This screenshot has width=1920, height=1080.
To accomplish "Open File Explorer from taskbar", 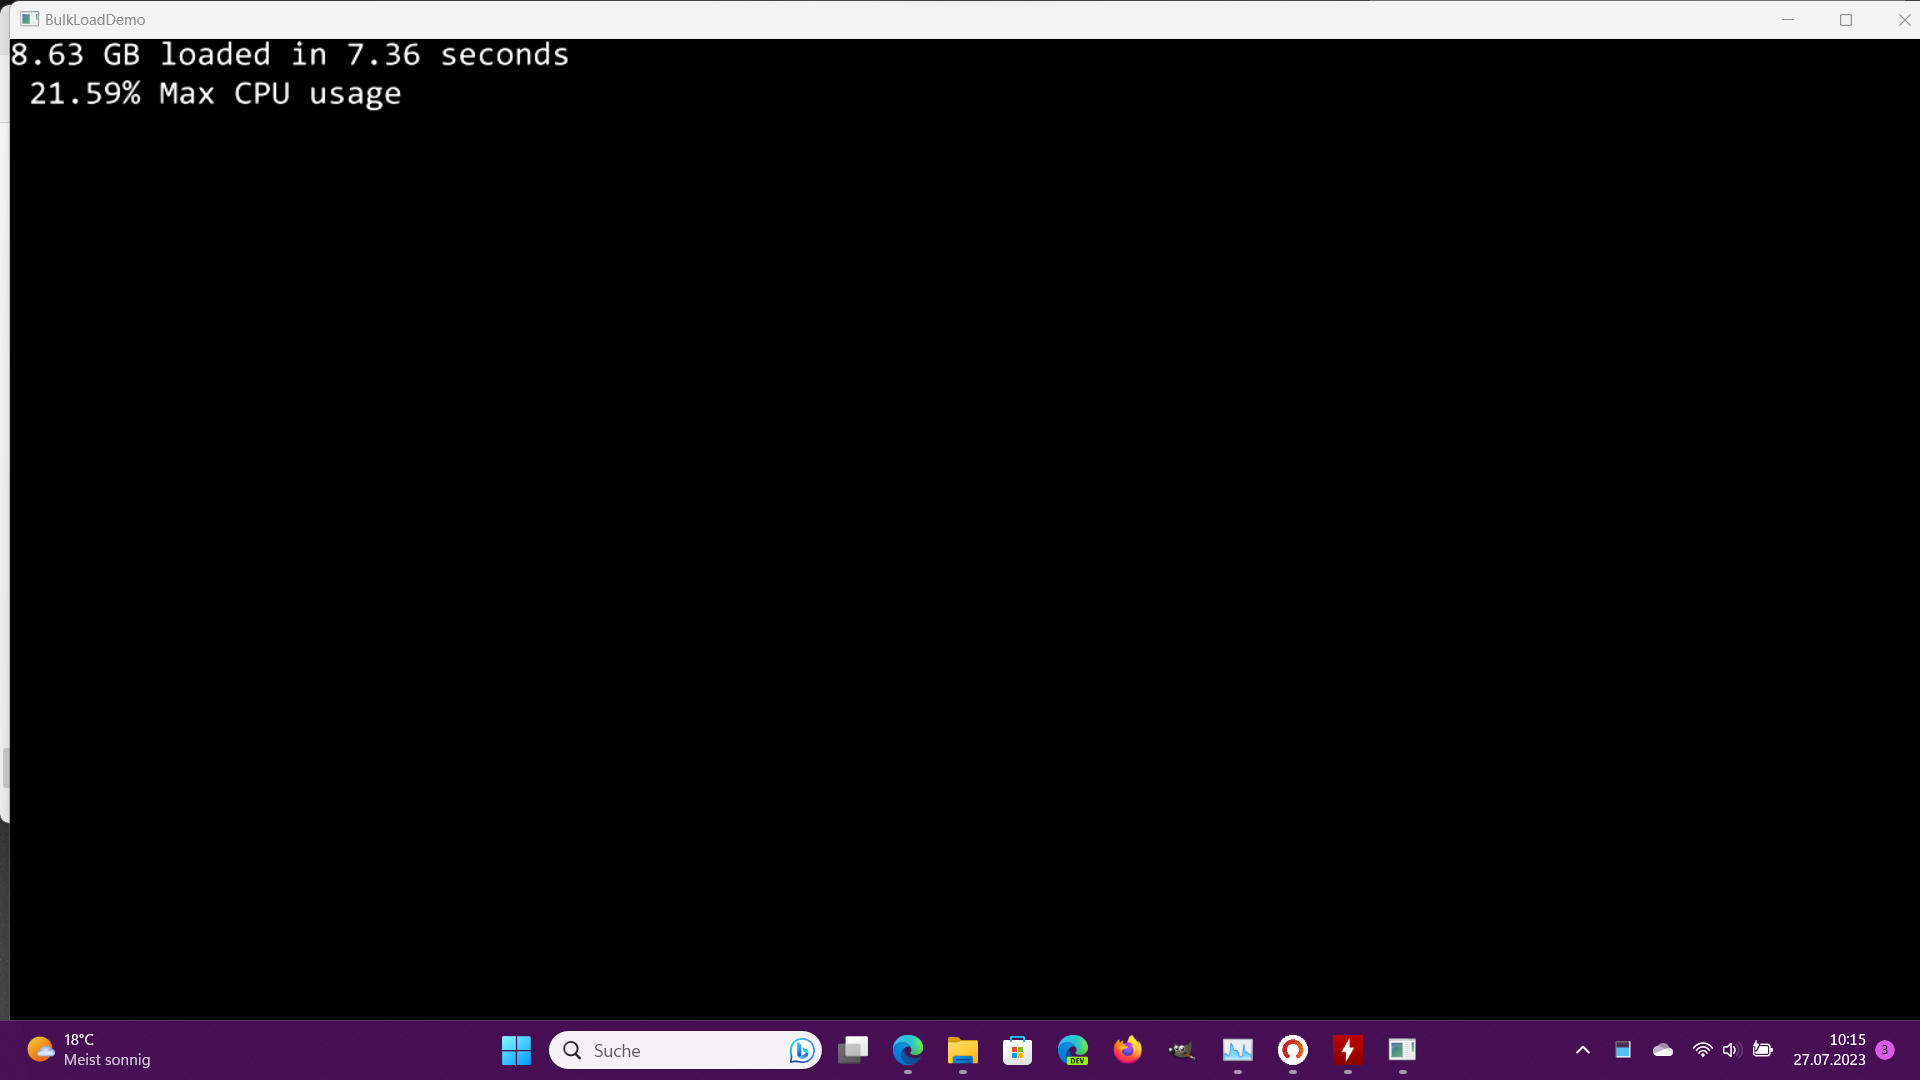I will (x=963, y=1050).
